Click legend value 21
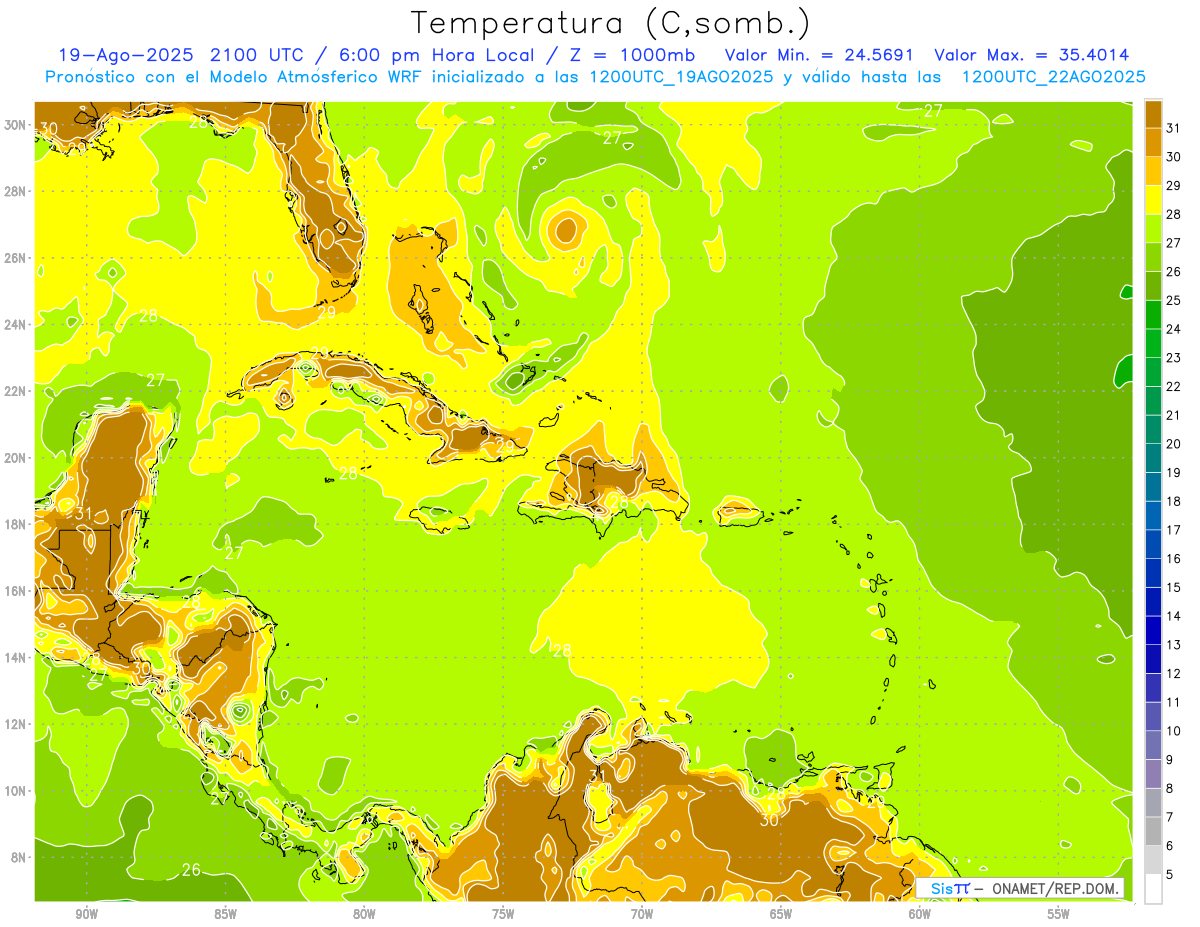The image size is (1200, 927). [1173, 415]
